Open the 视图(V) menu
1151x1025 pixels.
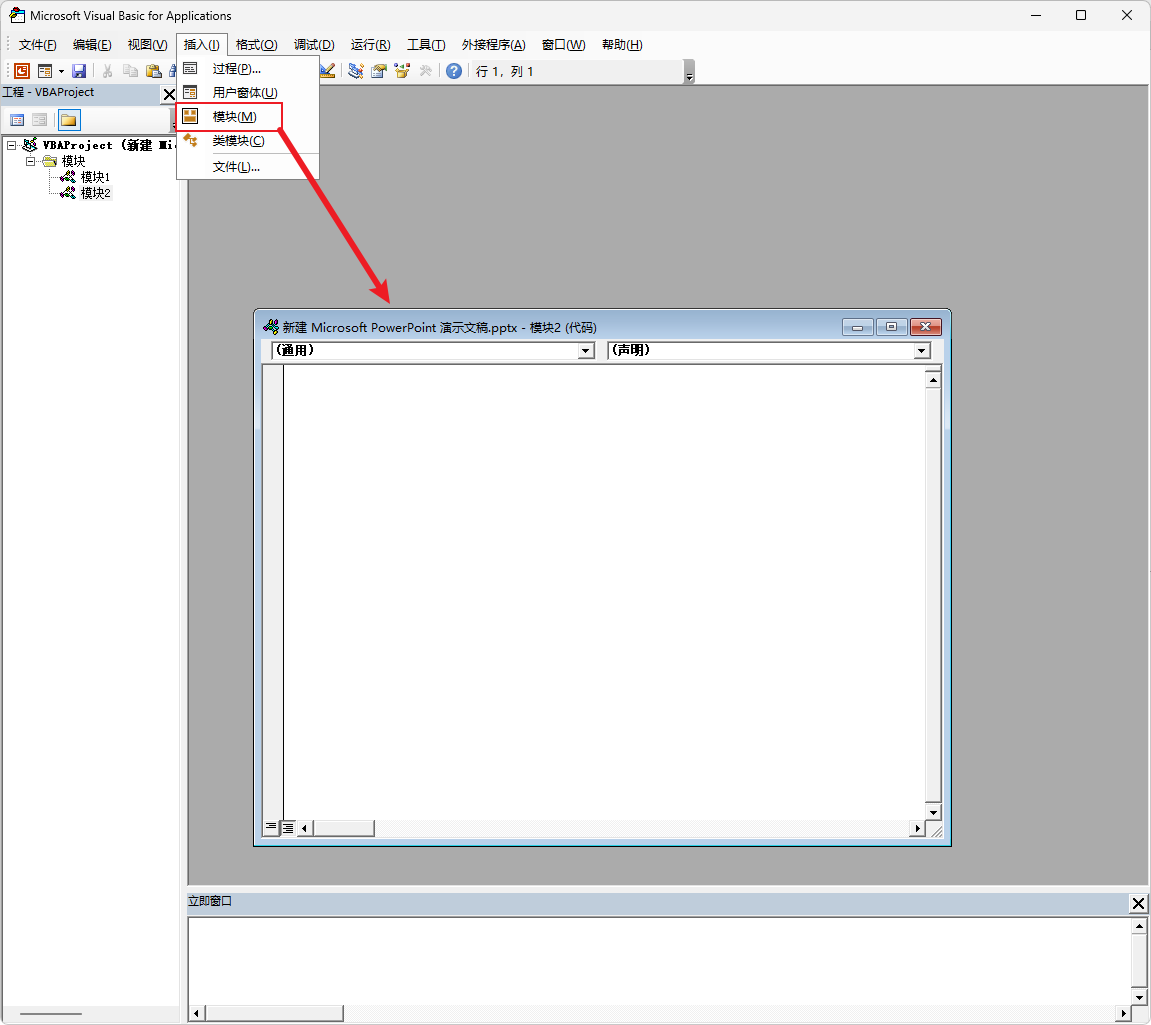point(148,45)
